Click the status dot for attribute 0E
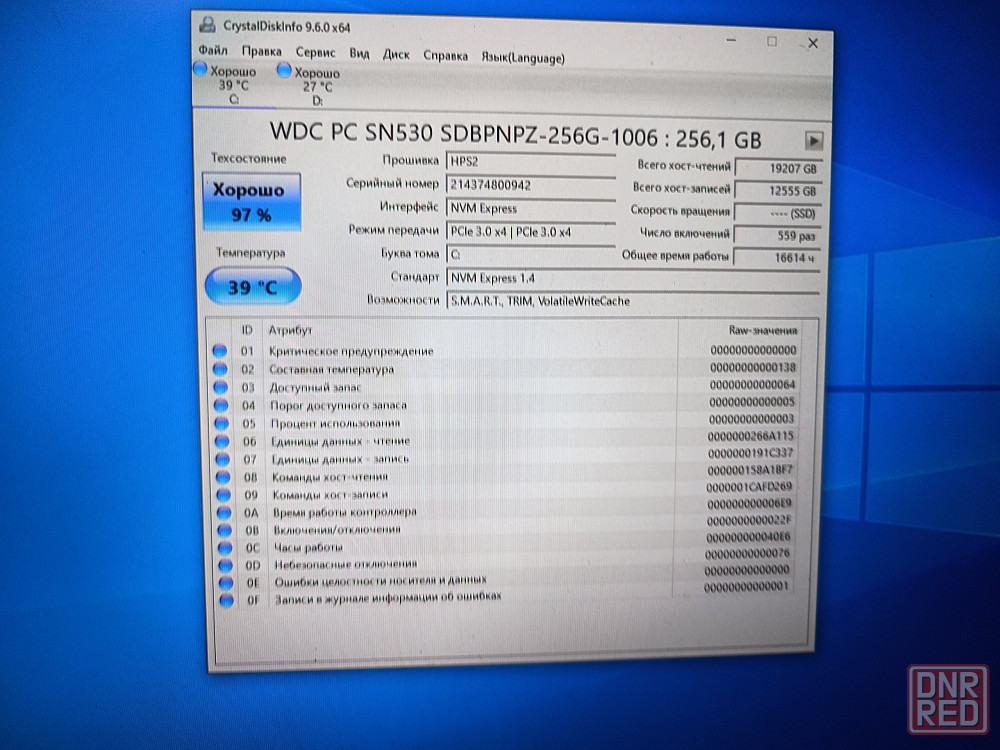Viewport: 1000px width, 750px height. coord(226,582)
